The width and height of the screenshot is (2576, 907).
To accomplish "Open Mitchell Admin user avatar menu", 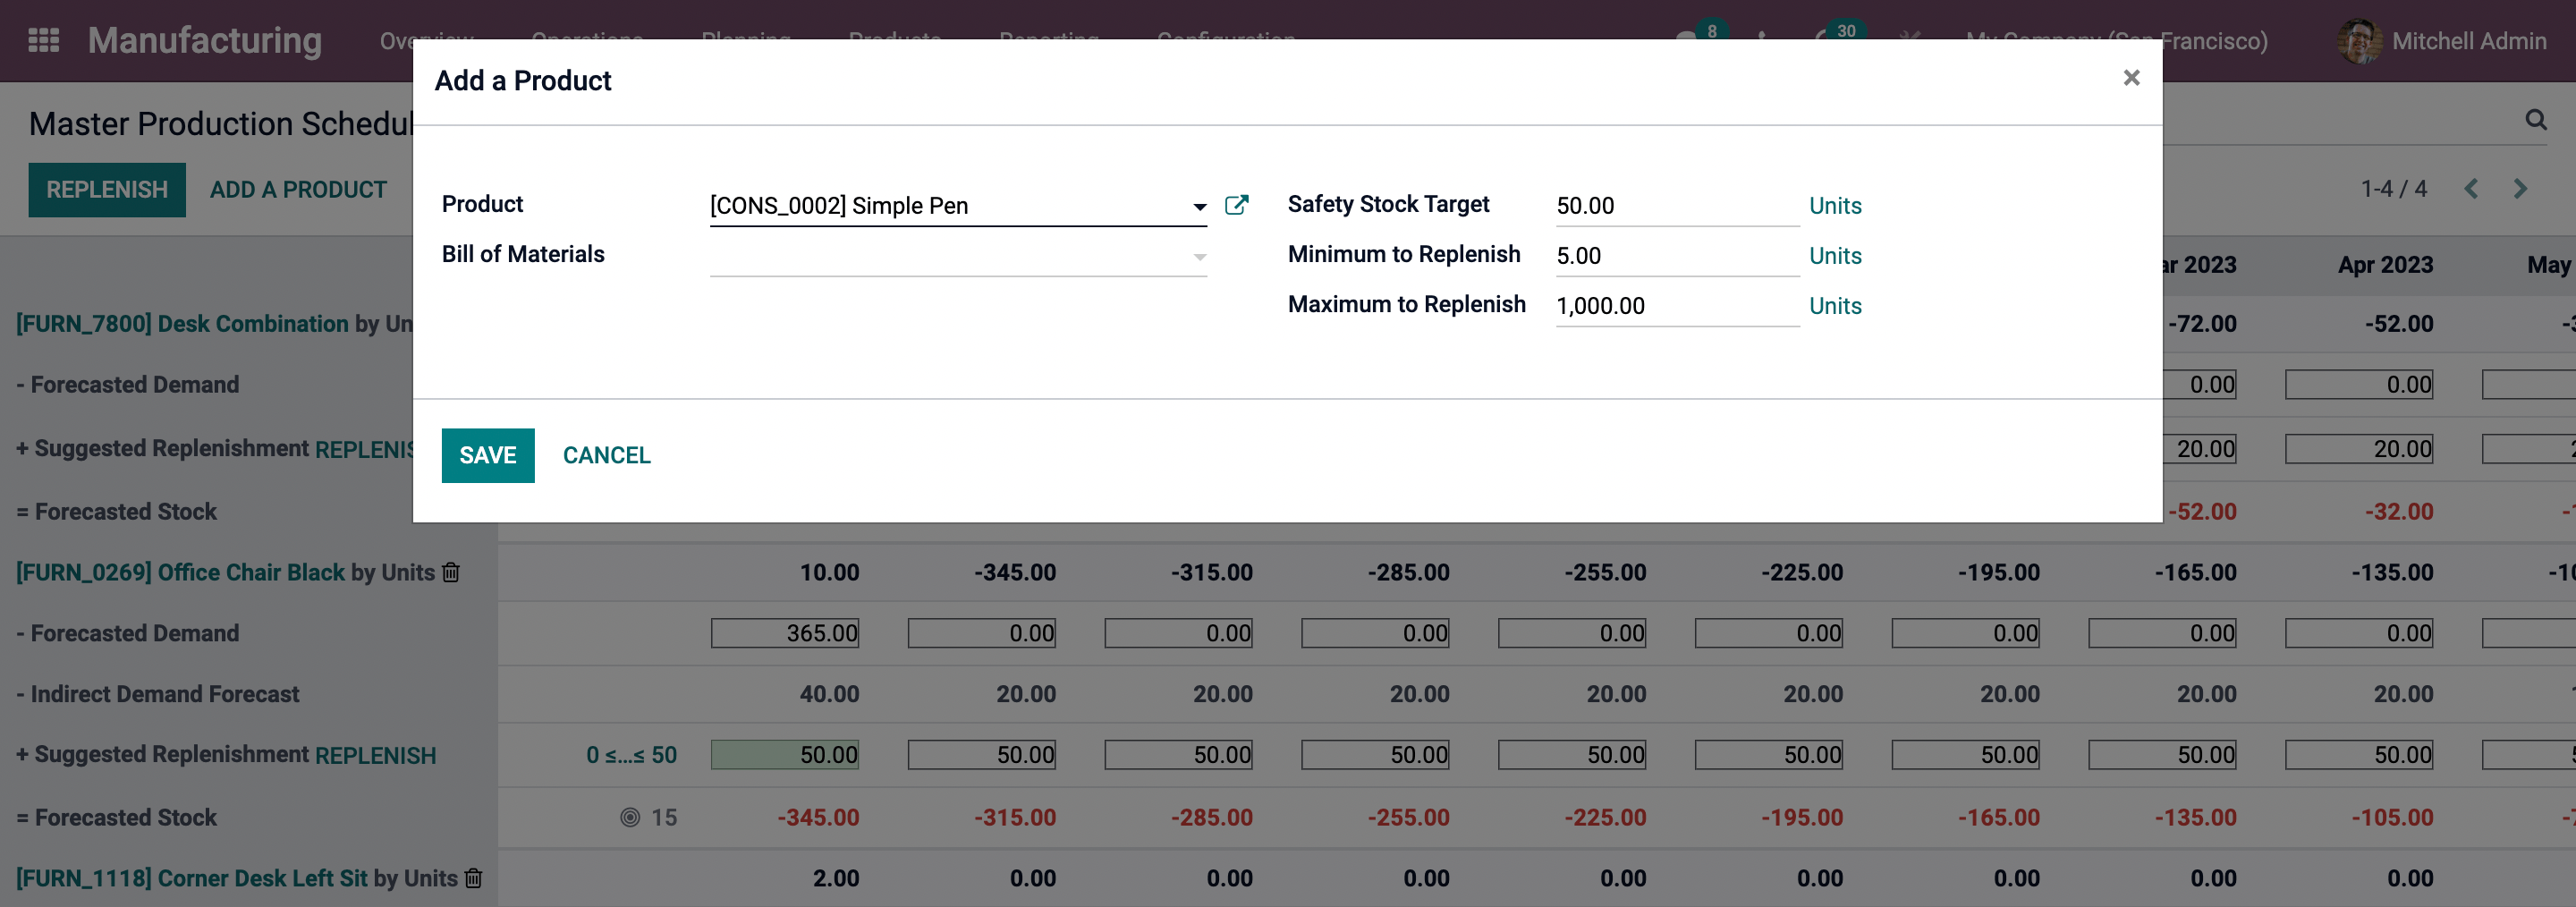I will click(x=2360, y=41).
